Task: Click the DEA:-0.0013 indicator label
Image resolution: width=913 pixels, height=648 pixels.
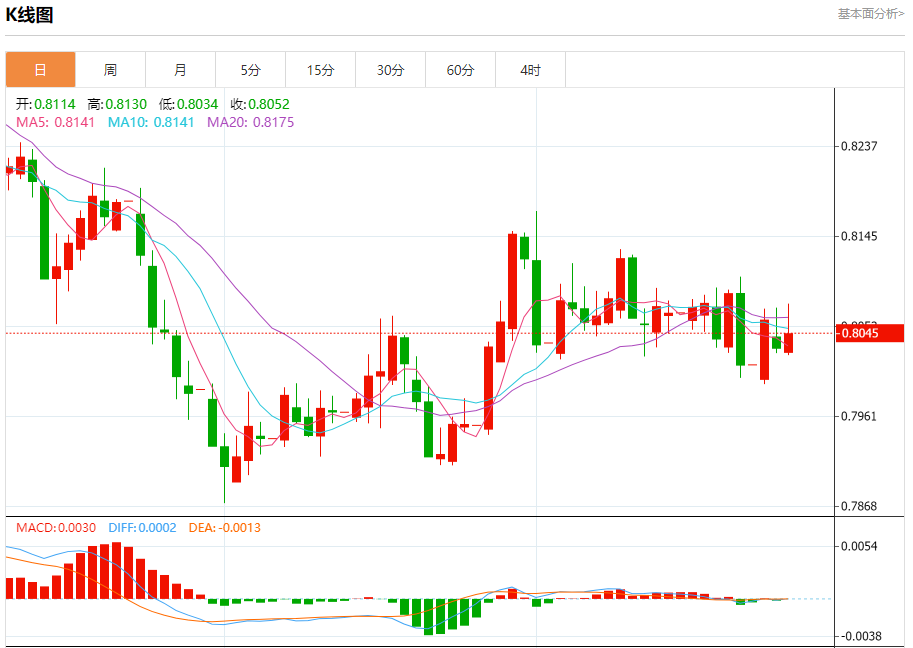Action: tap(224, 527)
